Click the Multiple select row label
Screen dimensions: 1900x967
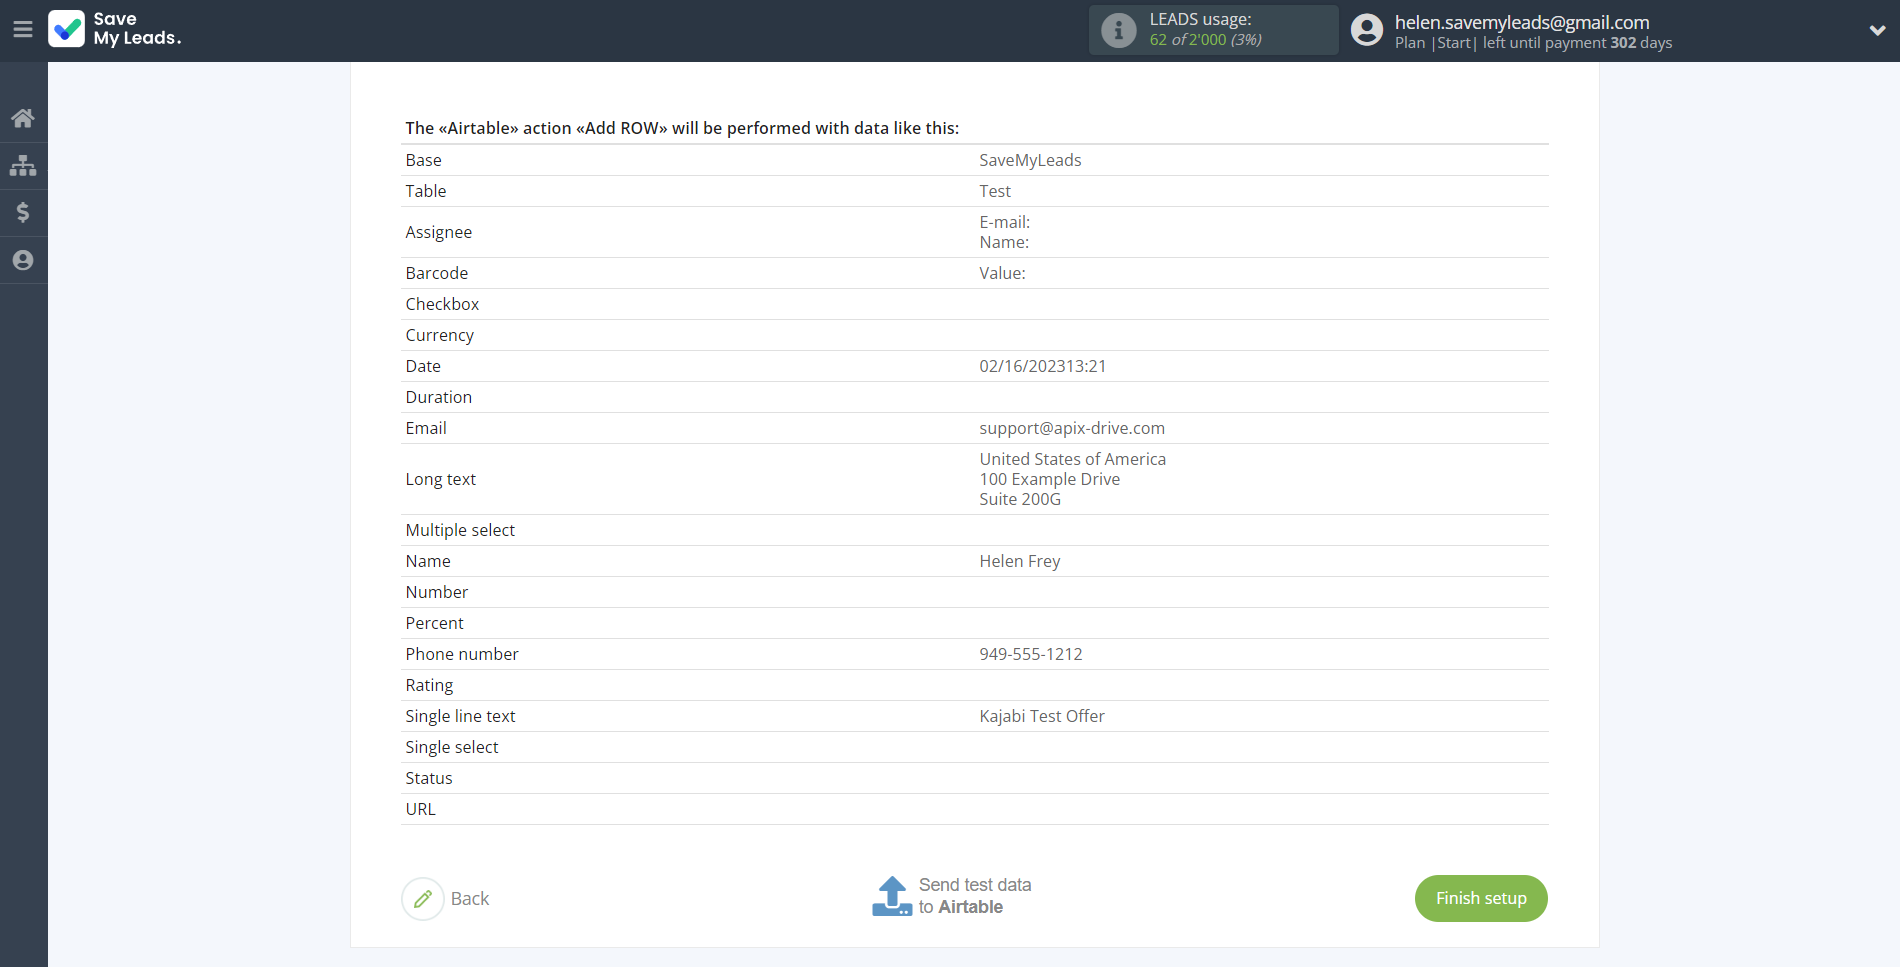pyautogui.click(x=460, y=530)
